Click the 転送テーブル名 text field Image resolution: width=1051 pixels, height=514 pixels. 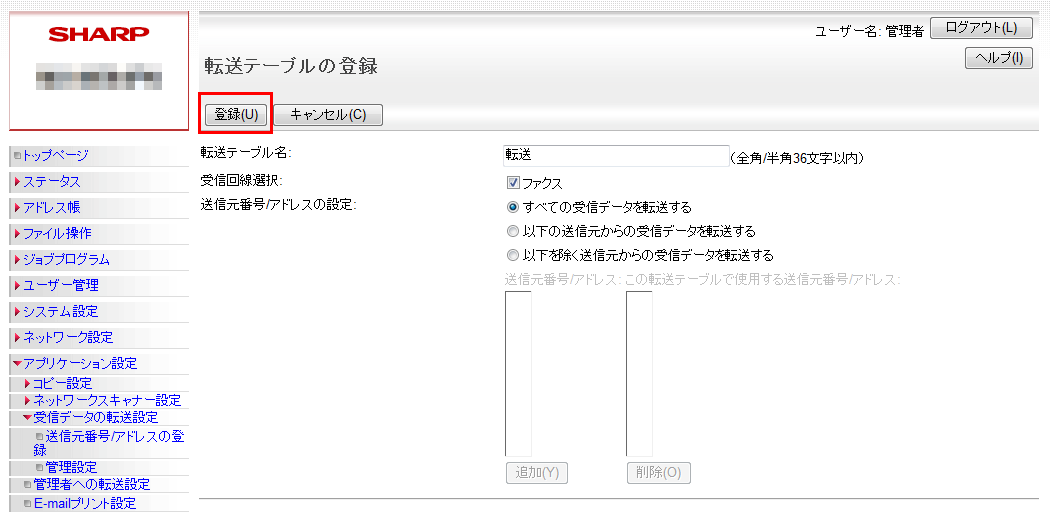click(x=616, y=155)
